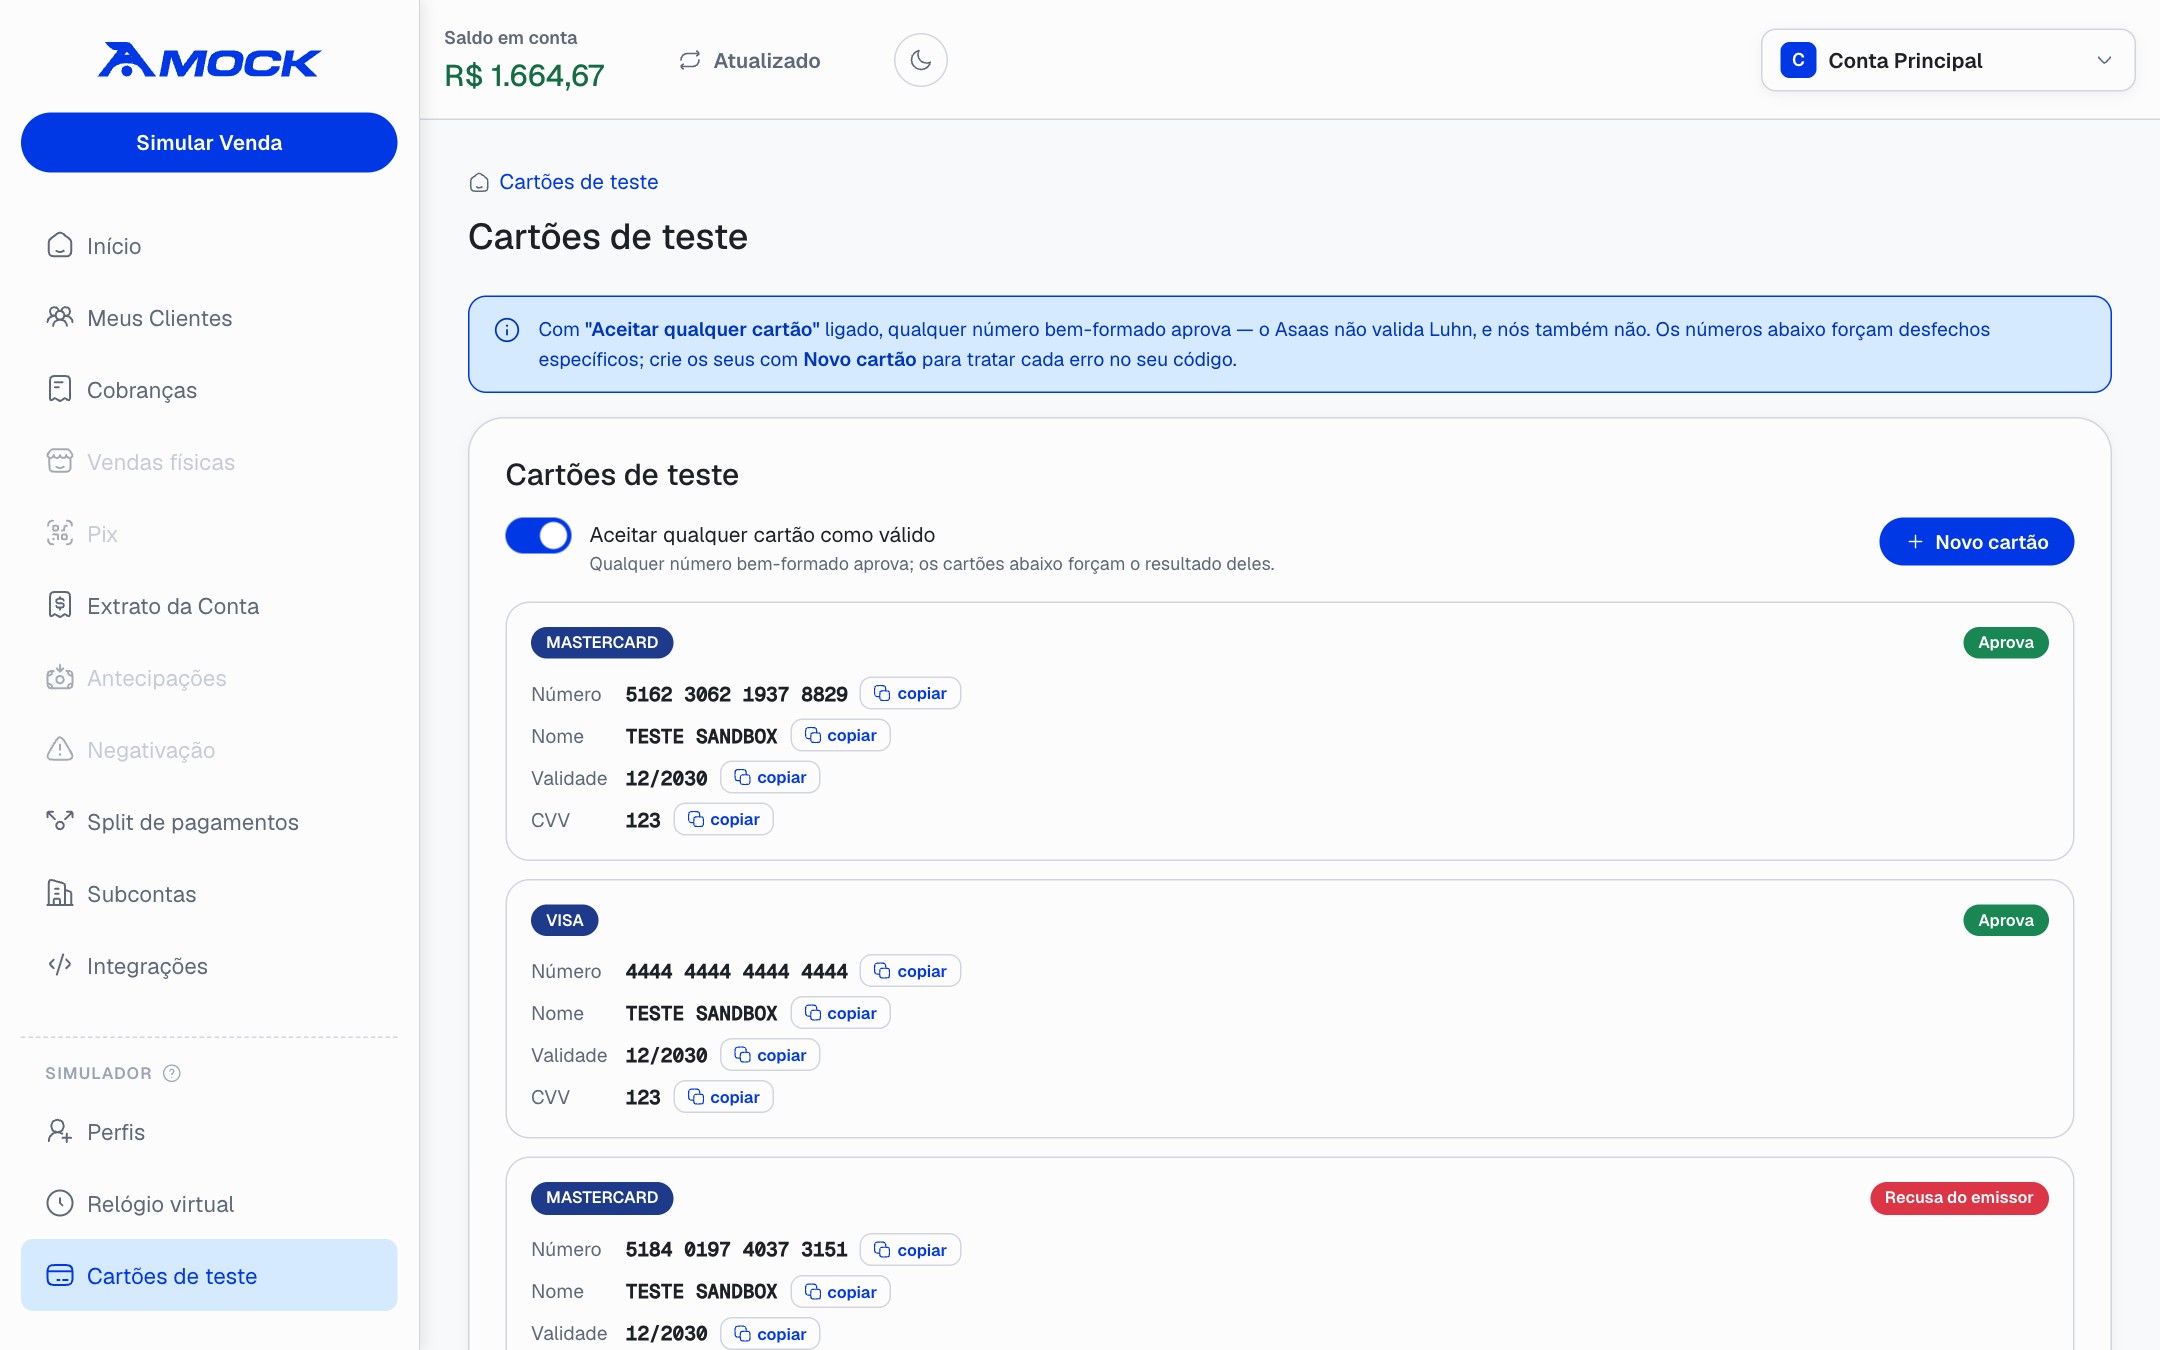Copy card number 5162 3062 1937 8829
The image size is (2160, 1350).
910,693
